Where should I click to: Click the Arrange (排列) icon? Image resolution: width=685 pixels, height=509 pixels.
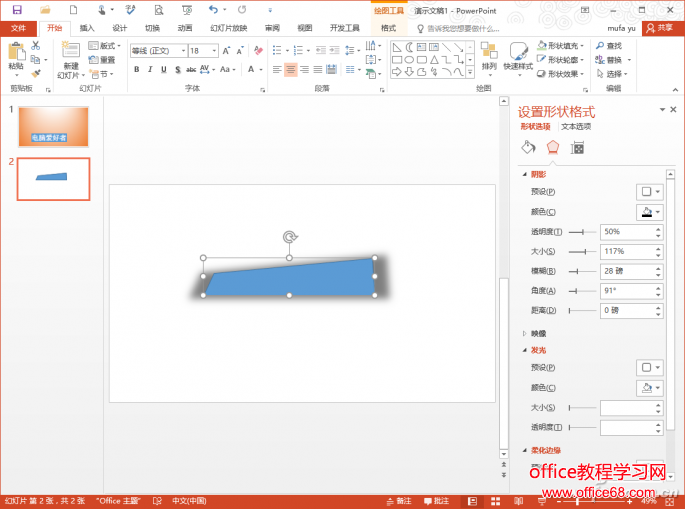[x=488, y=54]
